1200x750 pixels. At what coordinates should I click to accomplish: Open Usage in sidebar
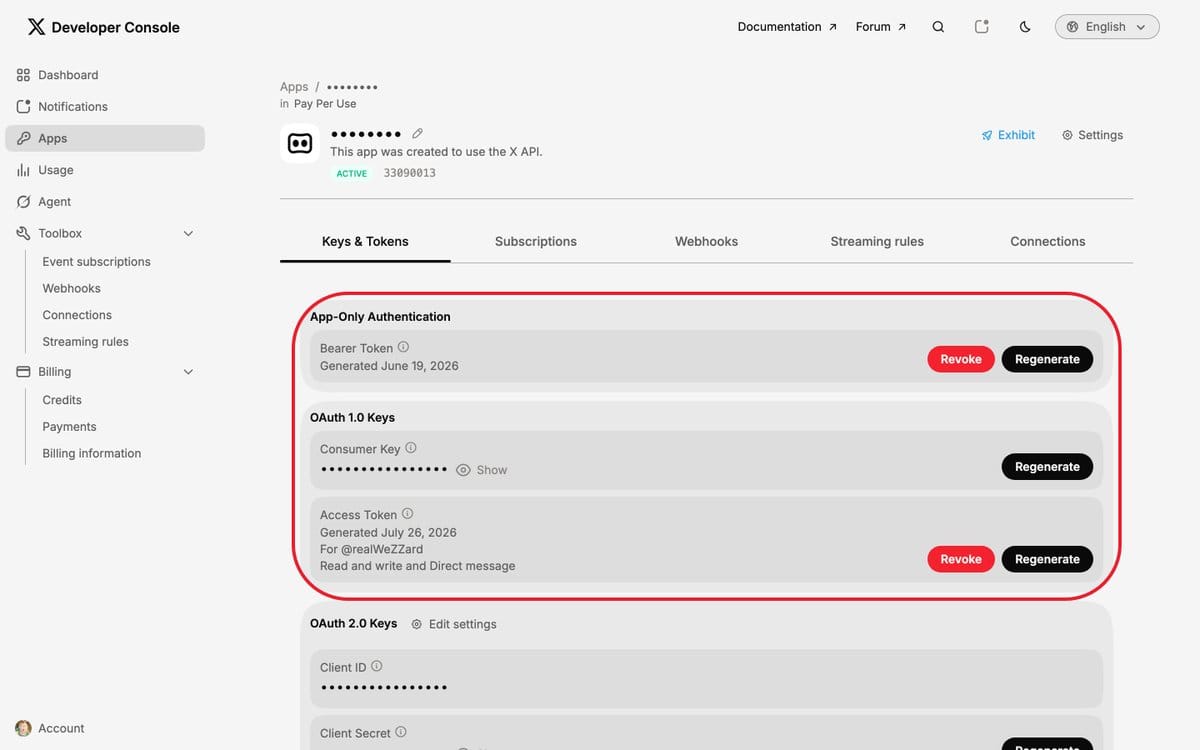point(105,170)
